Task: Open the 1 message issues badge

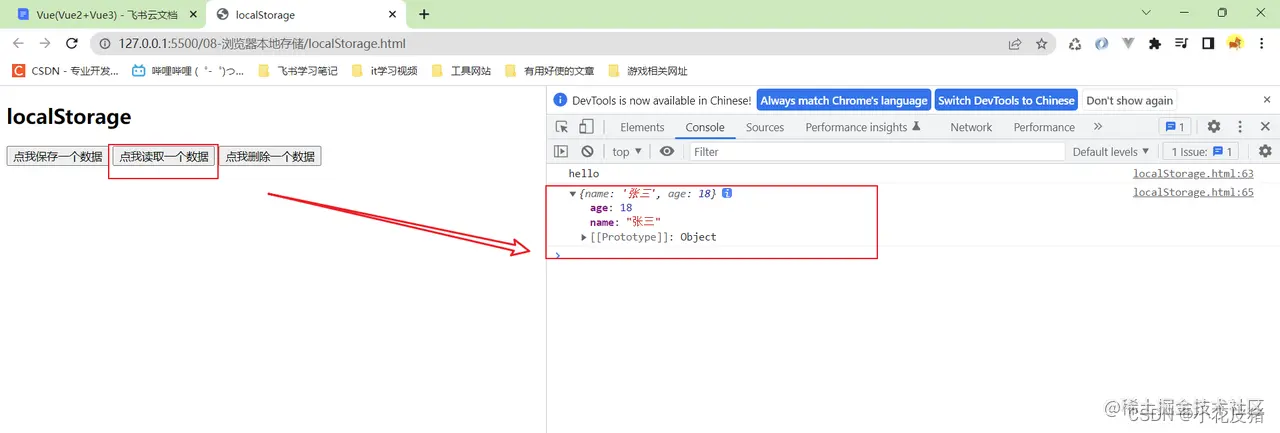Action: click(1173, 127)
